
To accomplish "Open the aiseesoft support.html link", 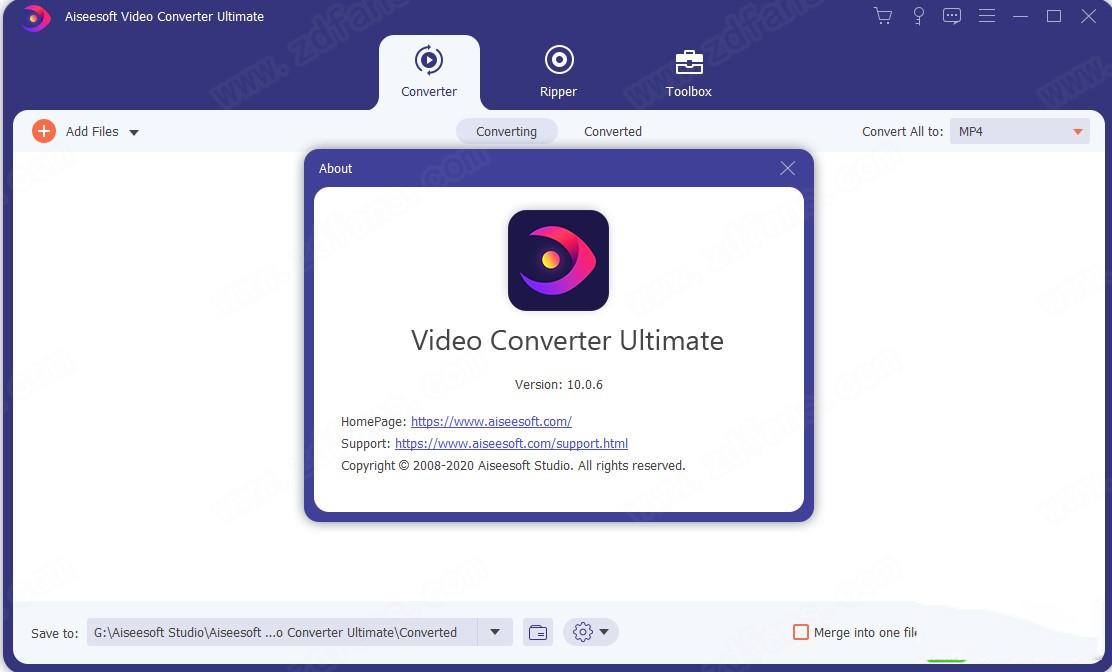I will coord(511,443).
